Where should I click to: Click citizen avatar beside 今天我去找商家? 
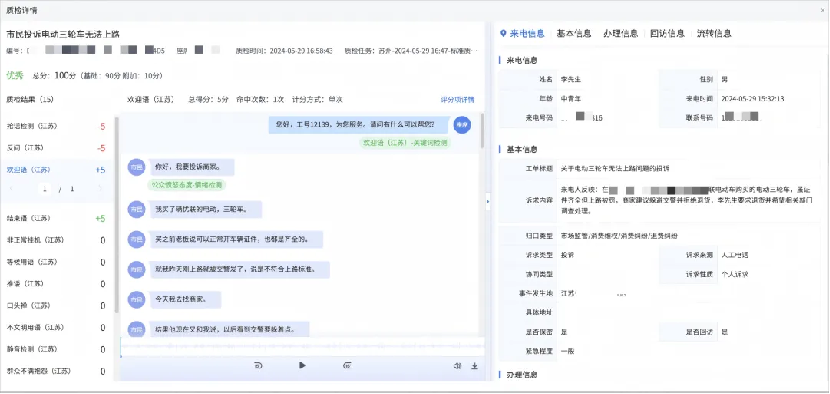point(137,300)
